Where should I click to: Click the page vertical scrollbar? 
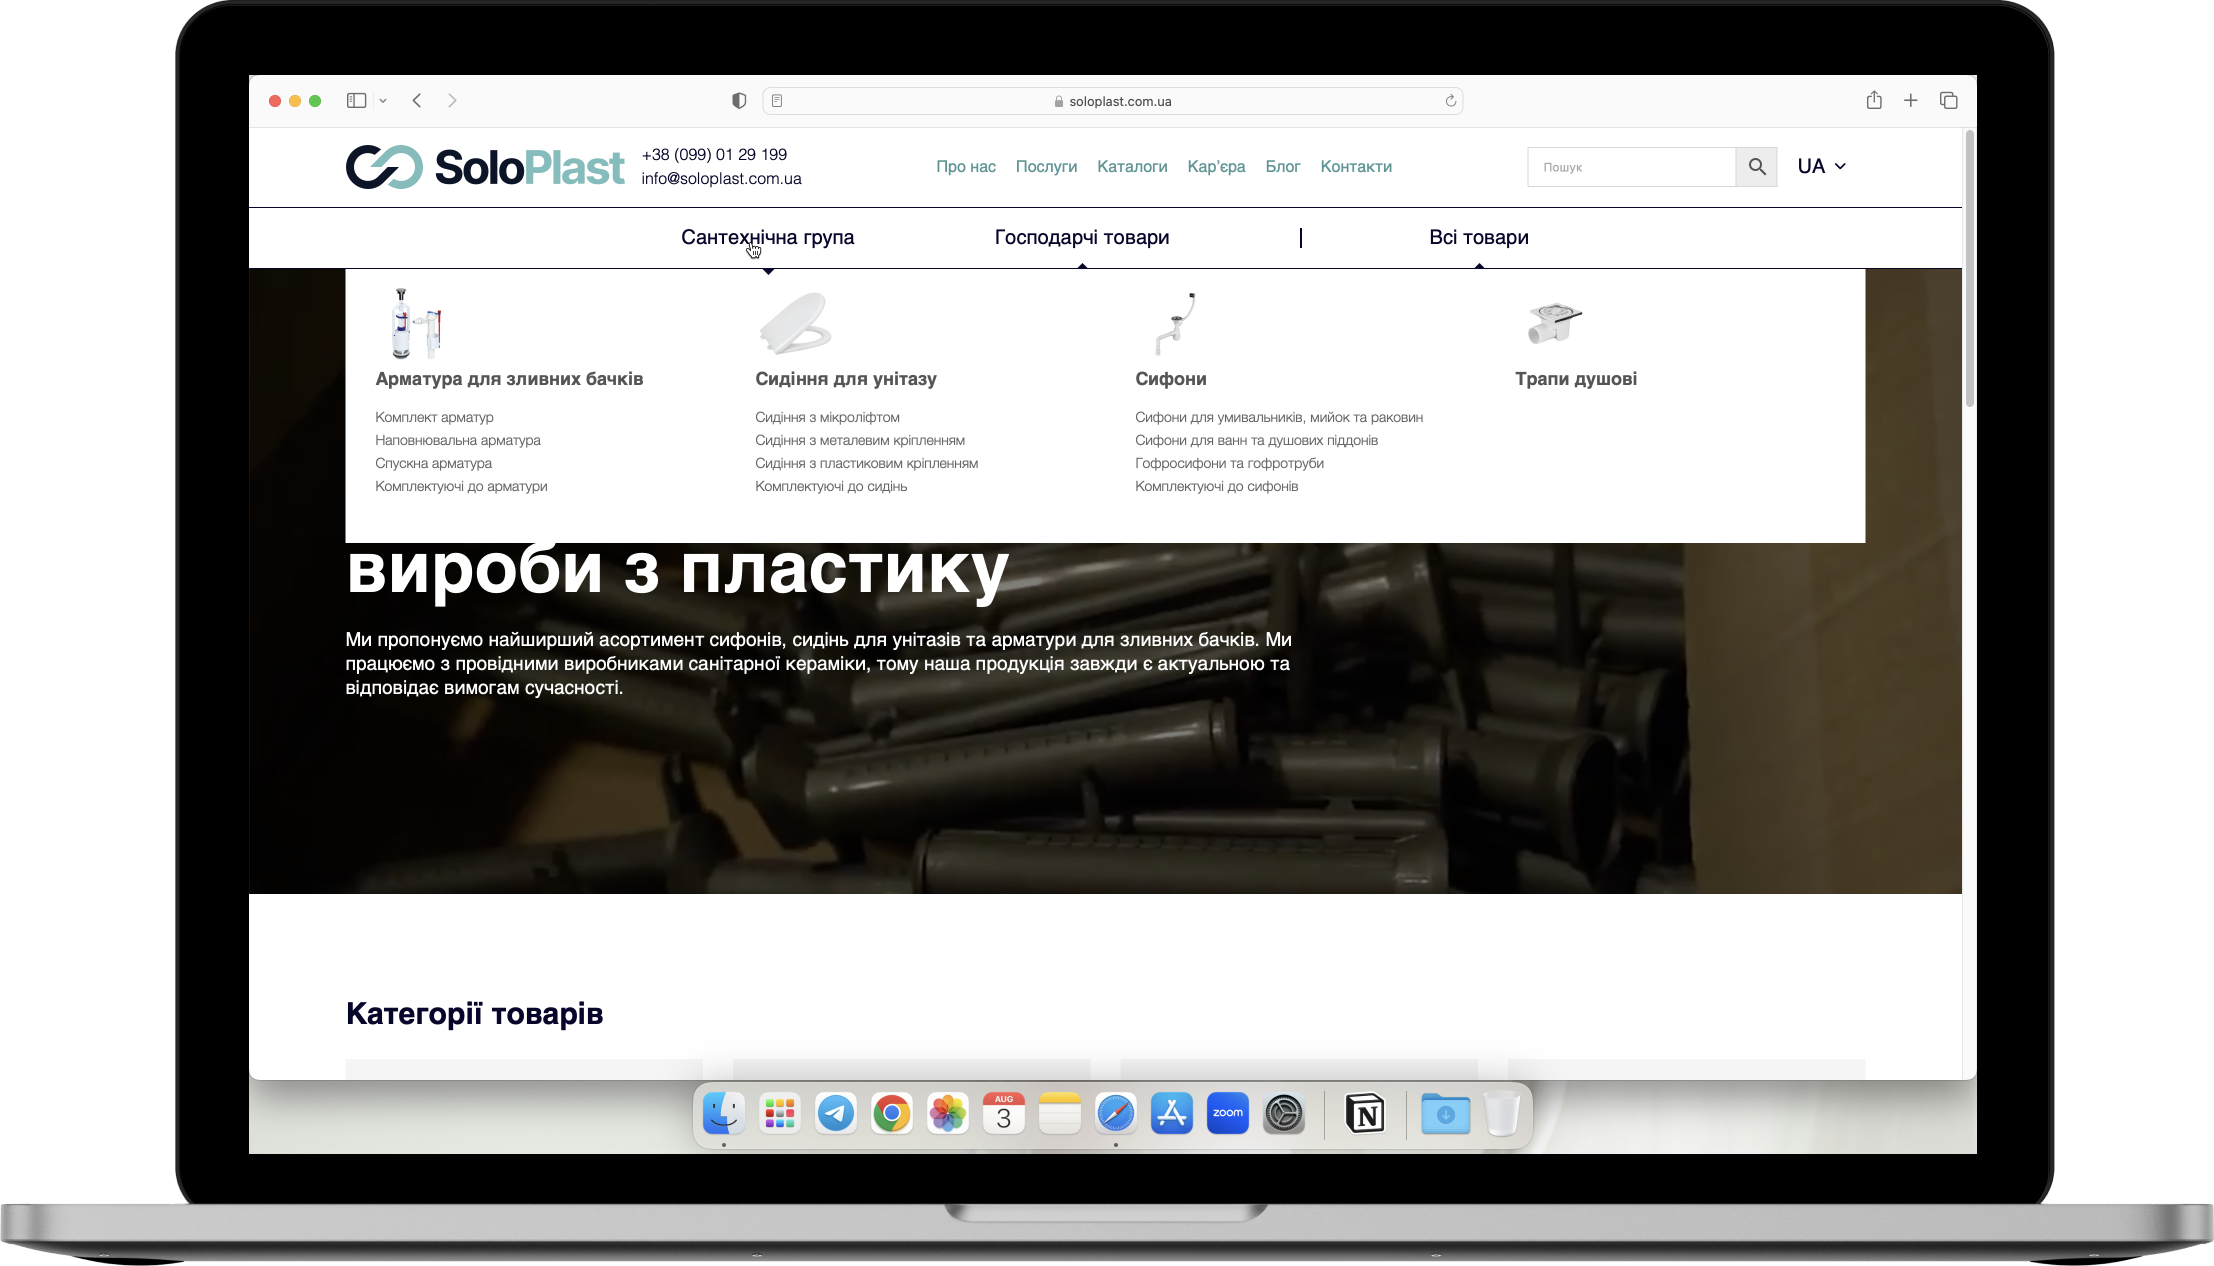[x=1969, y=270]
